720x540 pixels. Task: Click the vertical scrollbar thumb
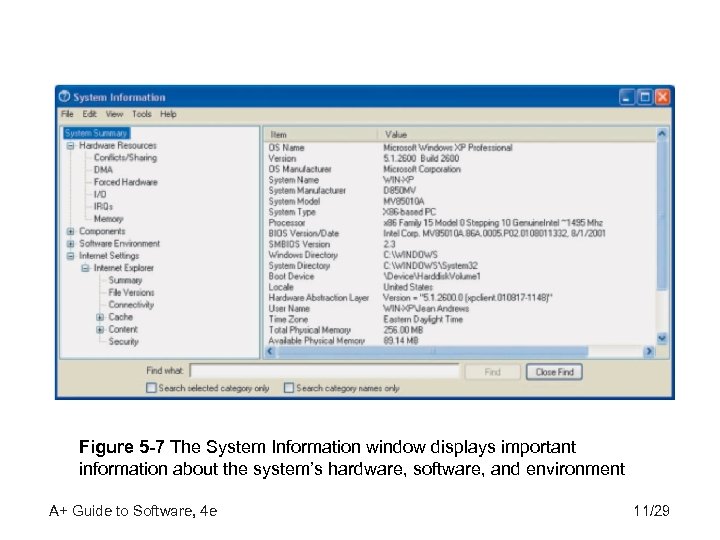(662, 215)
